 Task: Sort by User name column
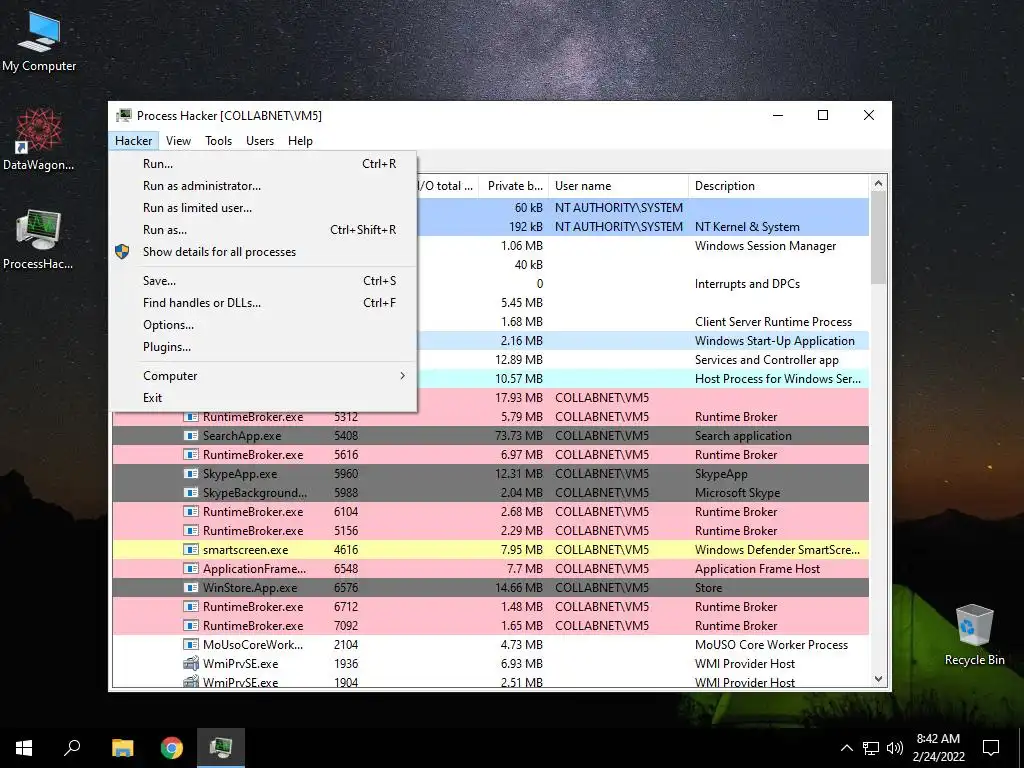click(618, 186)
